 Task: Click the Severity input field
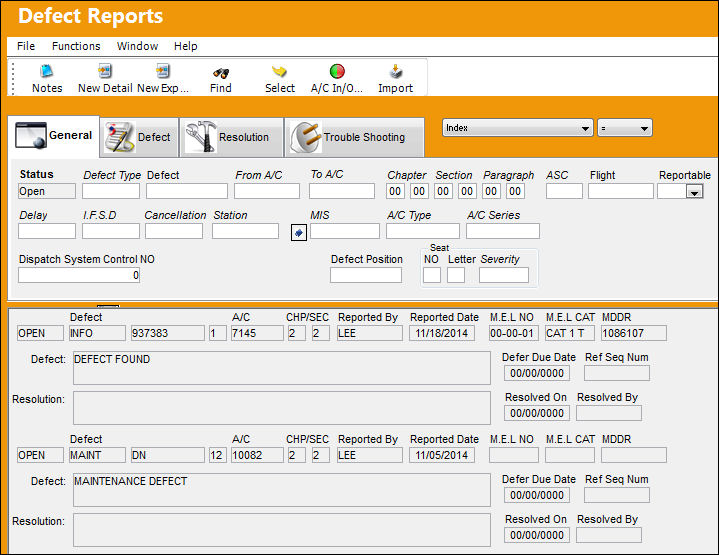(503, 275)
